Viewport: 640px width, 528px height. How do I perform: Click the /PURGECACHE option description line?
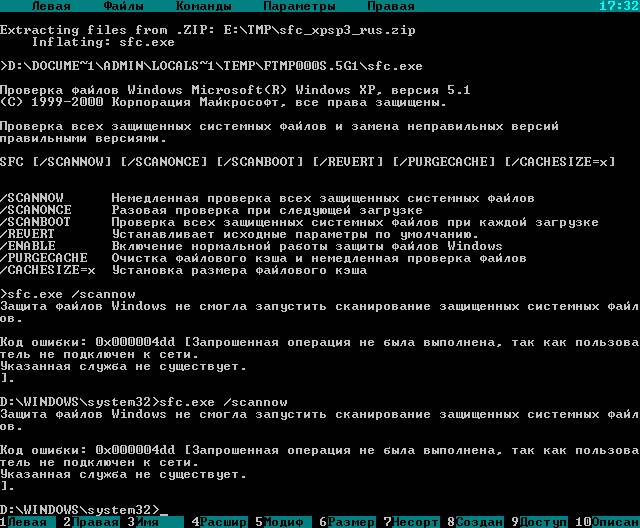263,258
